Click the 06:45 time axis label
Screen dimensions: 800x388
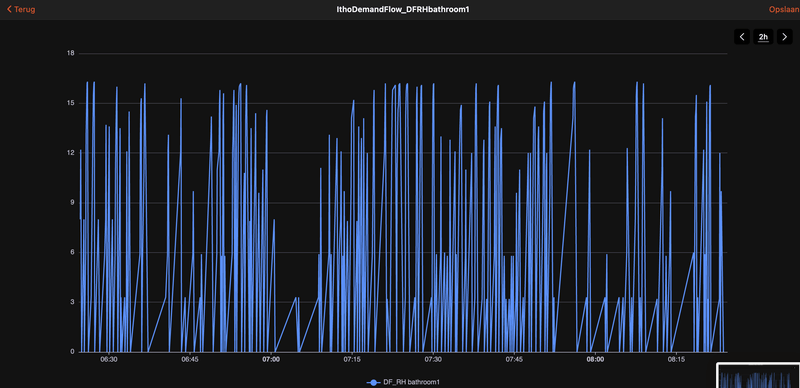click(190, 359)
